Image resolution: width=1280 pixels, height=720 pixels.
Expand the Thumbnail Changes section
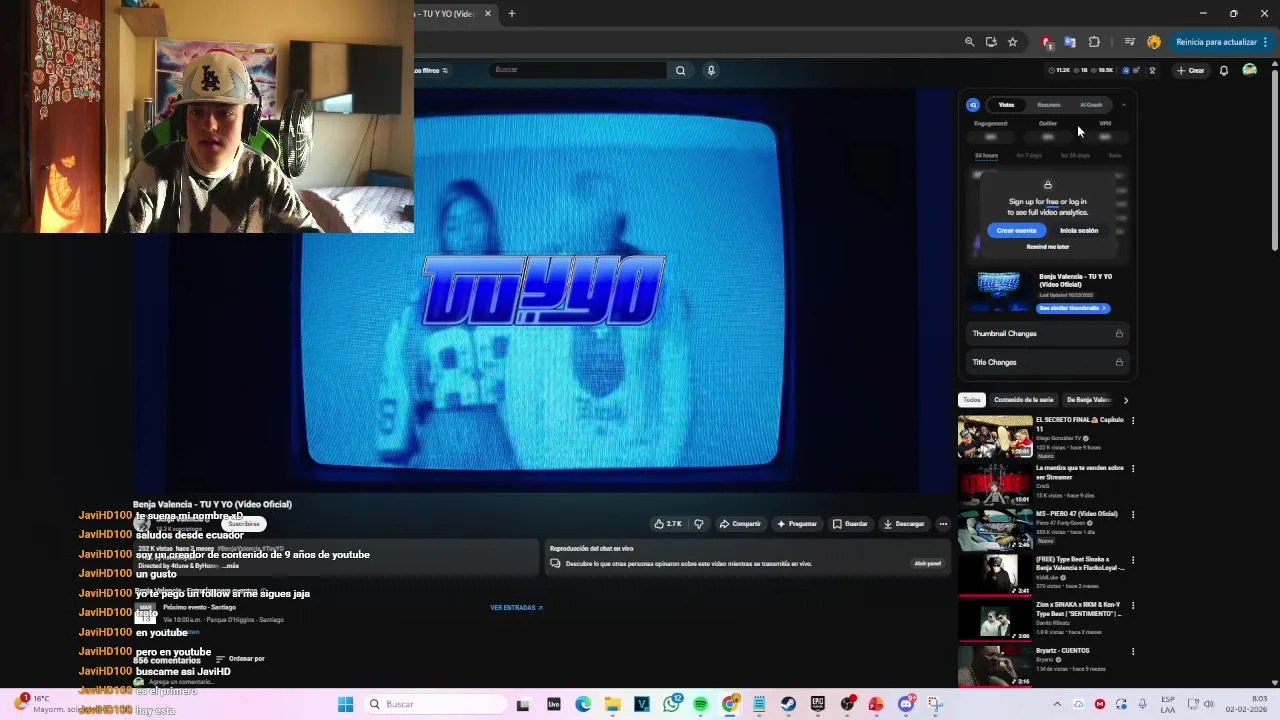tap(1047, 333)
